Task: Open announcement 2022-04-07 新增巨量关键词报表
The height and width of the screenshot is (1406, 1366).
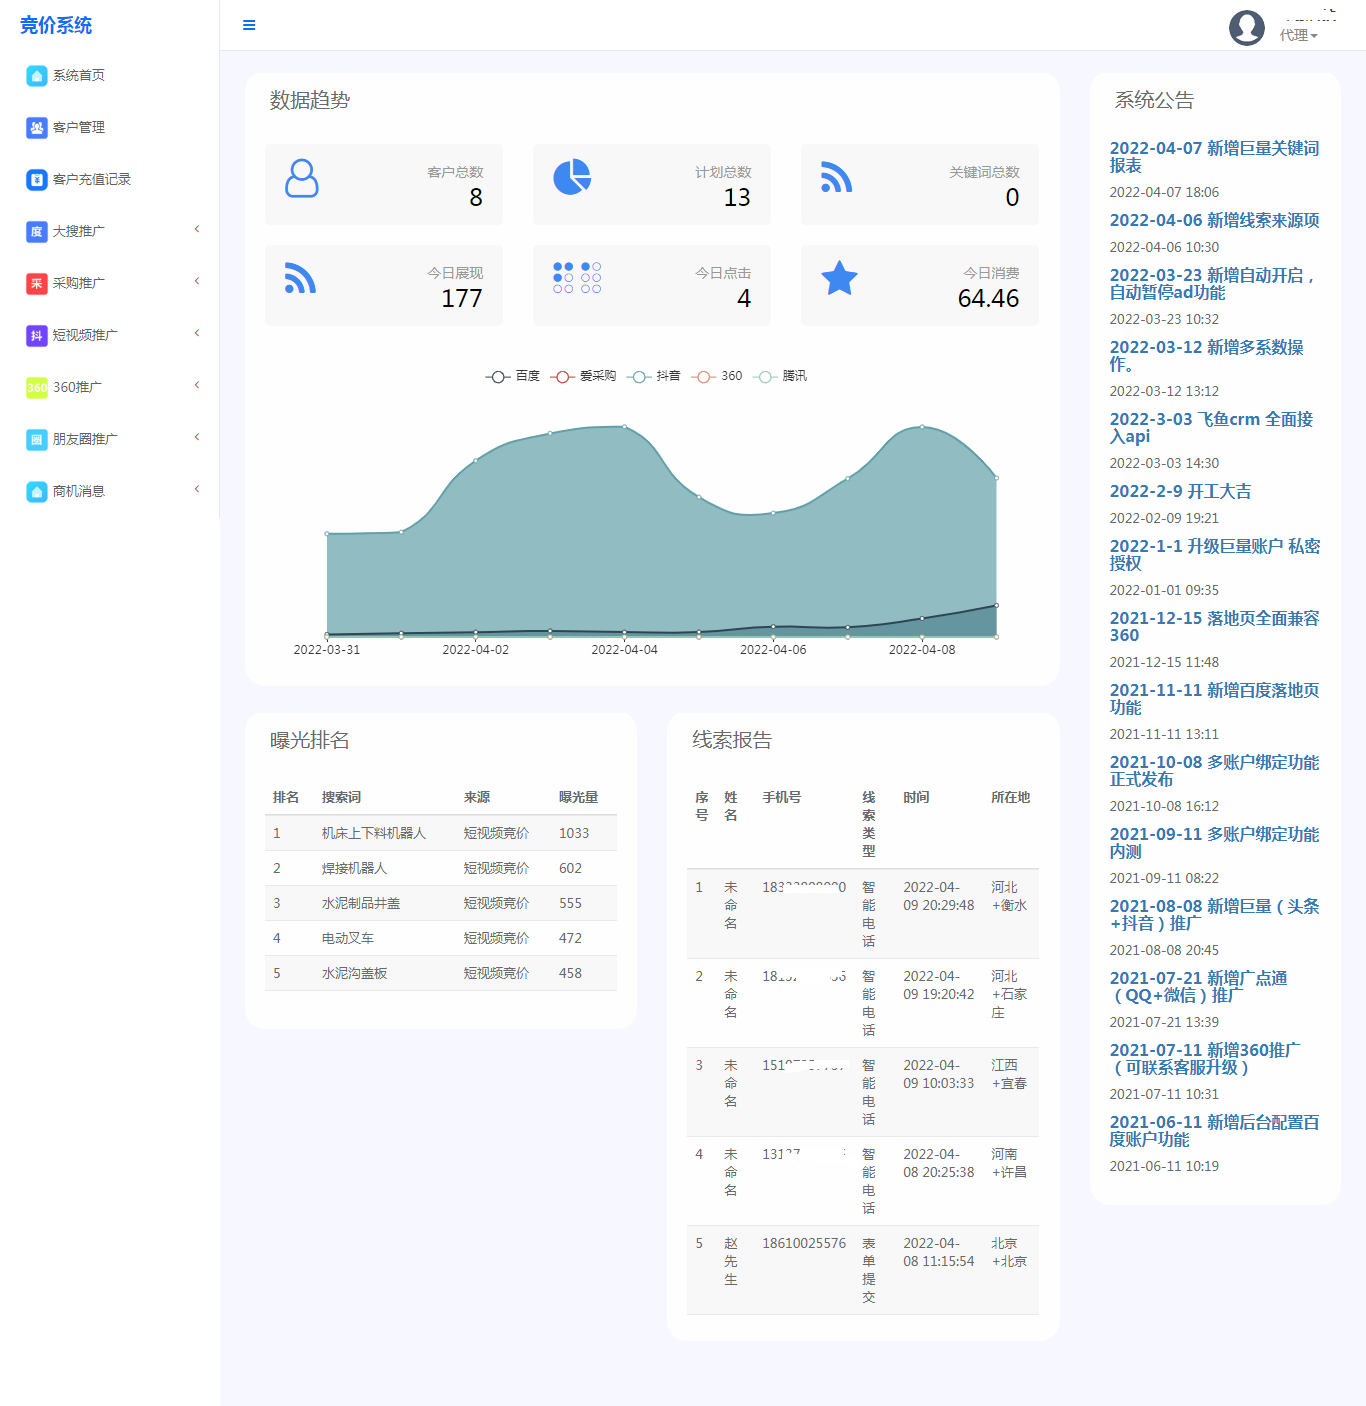Action: point(1214,157)
